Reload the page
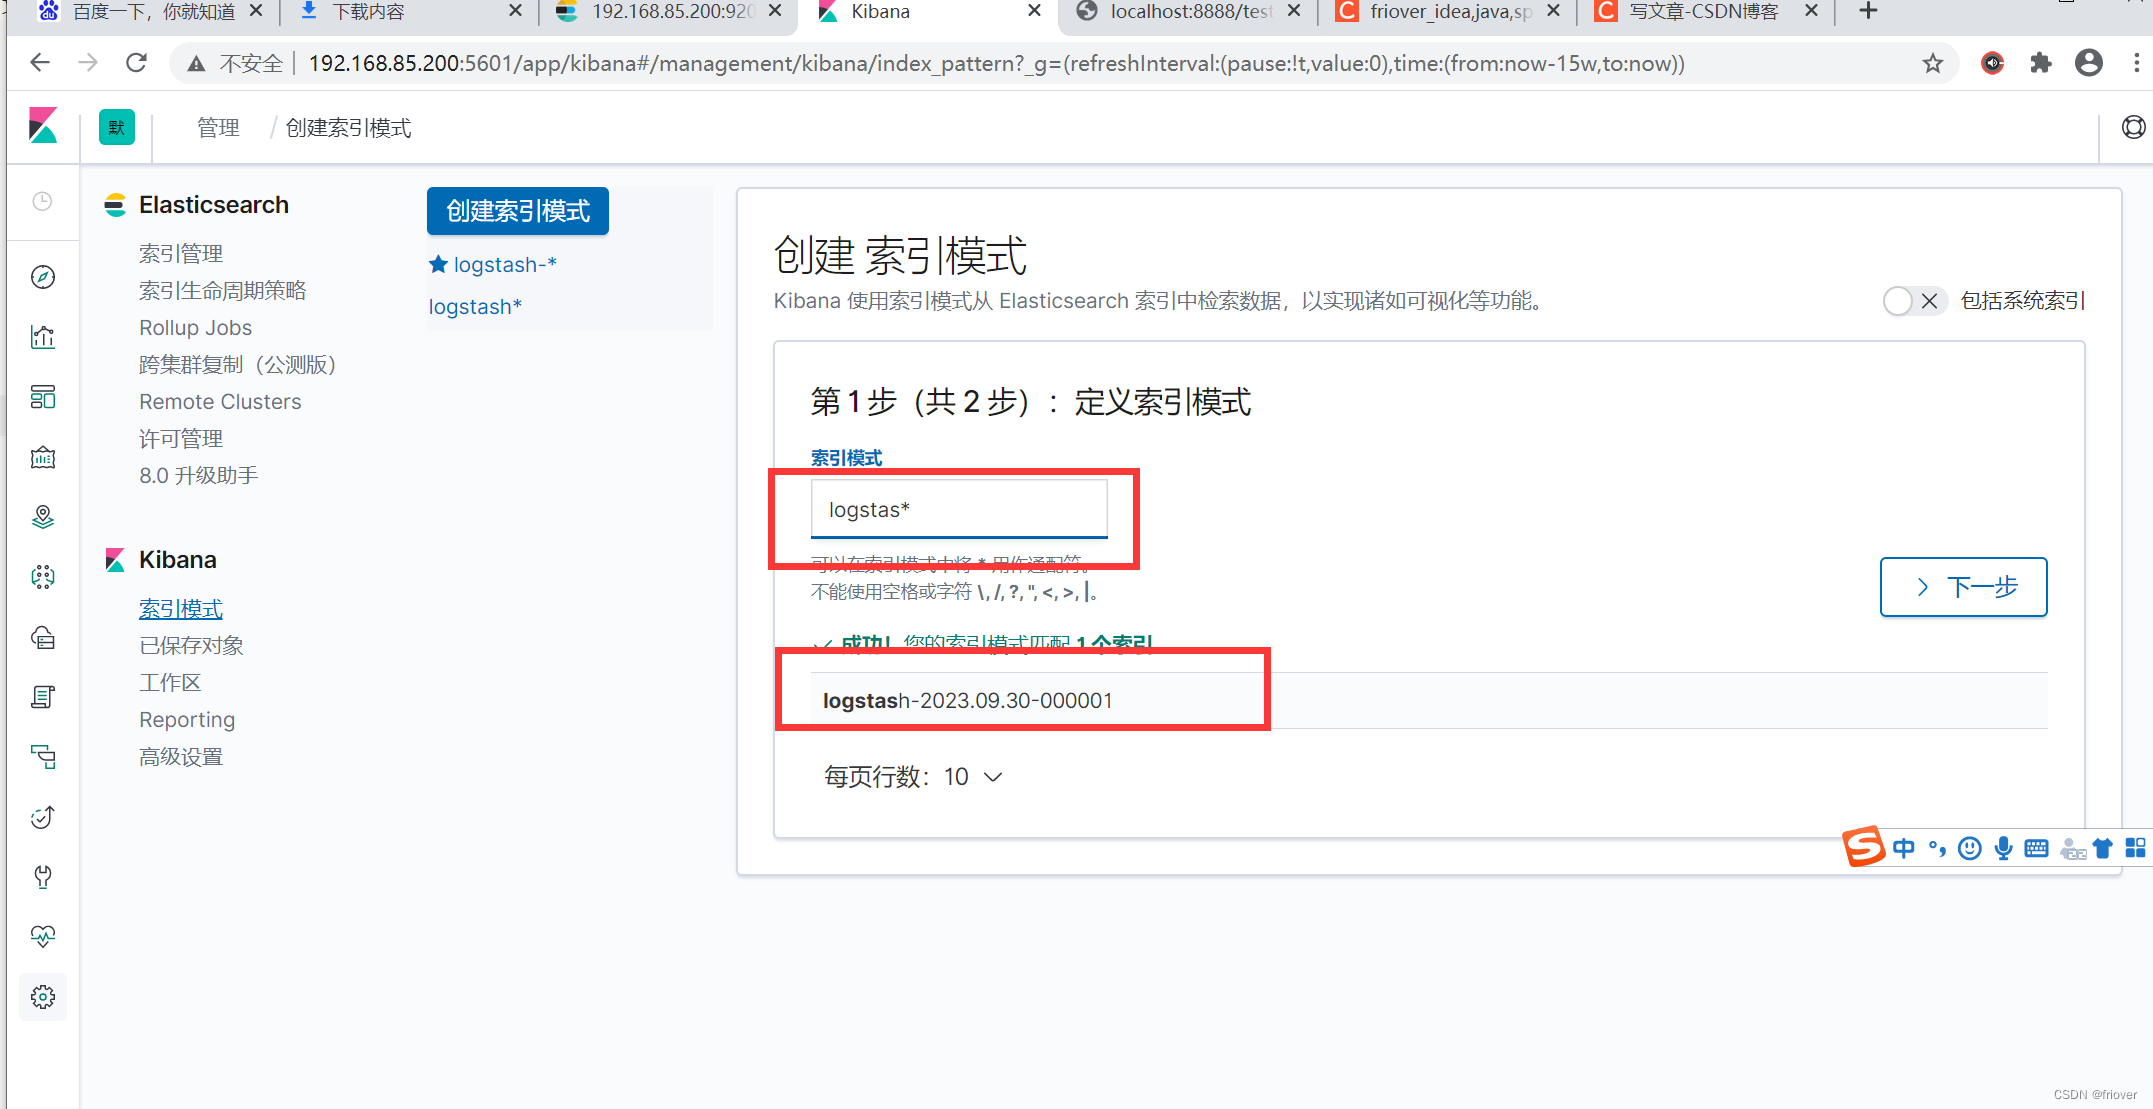 137,63
